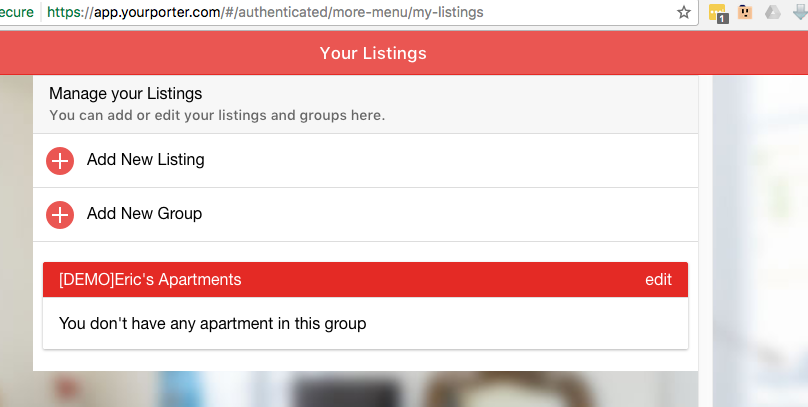
Task: Open the blue download arrow extension
Action: [x=800, y=12]
